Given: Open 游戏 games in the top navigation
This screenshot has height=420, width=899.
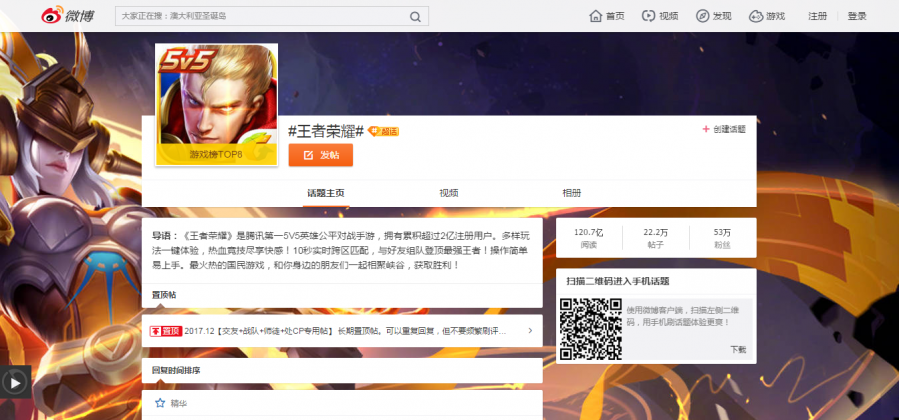Looking at the screenshot, I should point(767,16).
